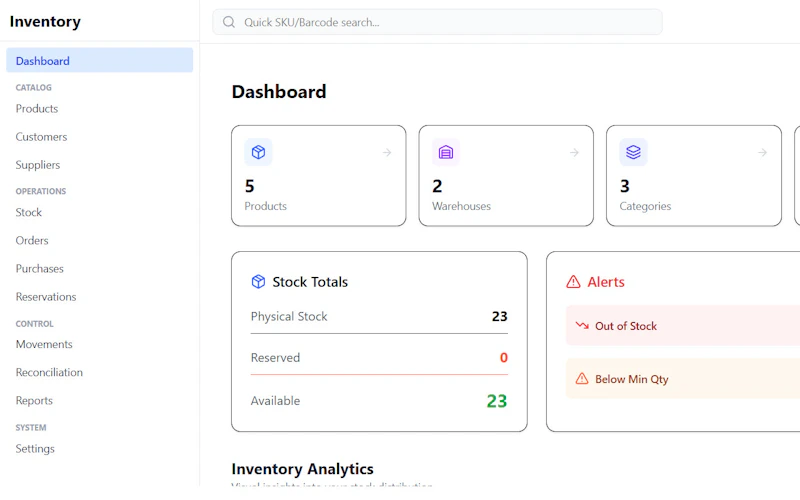Open the Dashboard sidebar item
Image resolution: width=800 pixels, height=500 pixels.
99,60
